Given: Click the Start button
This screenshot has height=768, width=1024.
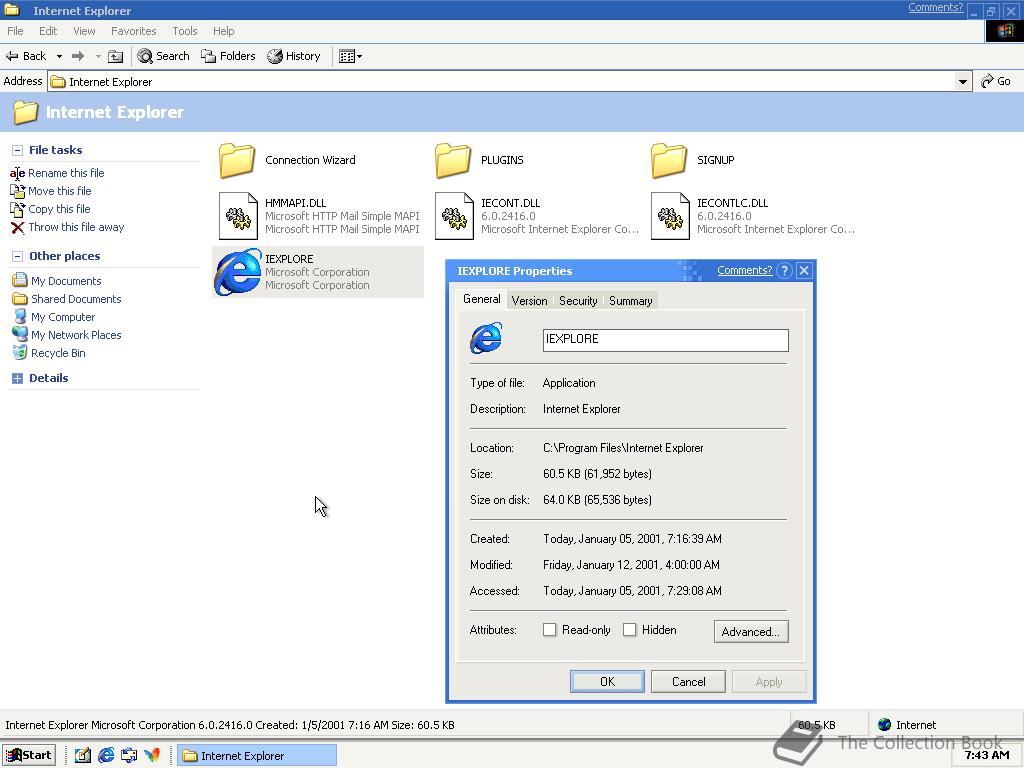Looking at the screenshot, I should coord(28,755).
